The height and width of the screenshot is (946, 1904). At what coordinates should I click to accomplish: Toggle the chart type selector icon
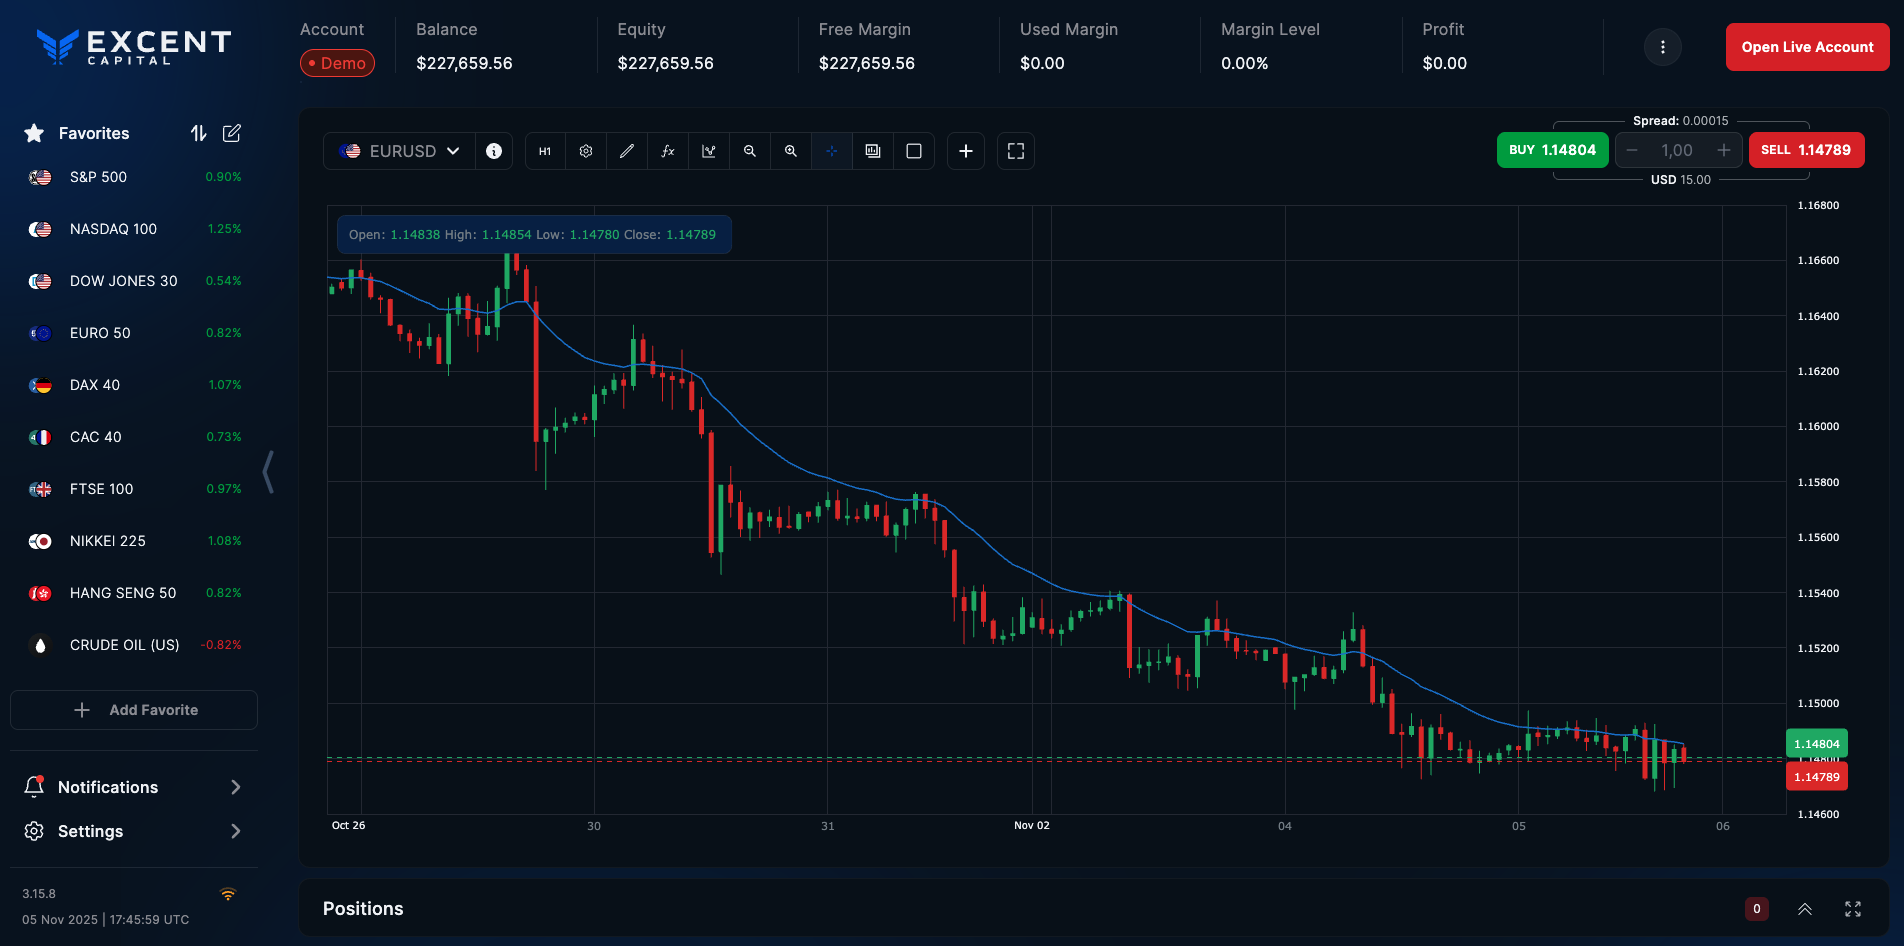709,151
